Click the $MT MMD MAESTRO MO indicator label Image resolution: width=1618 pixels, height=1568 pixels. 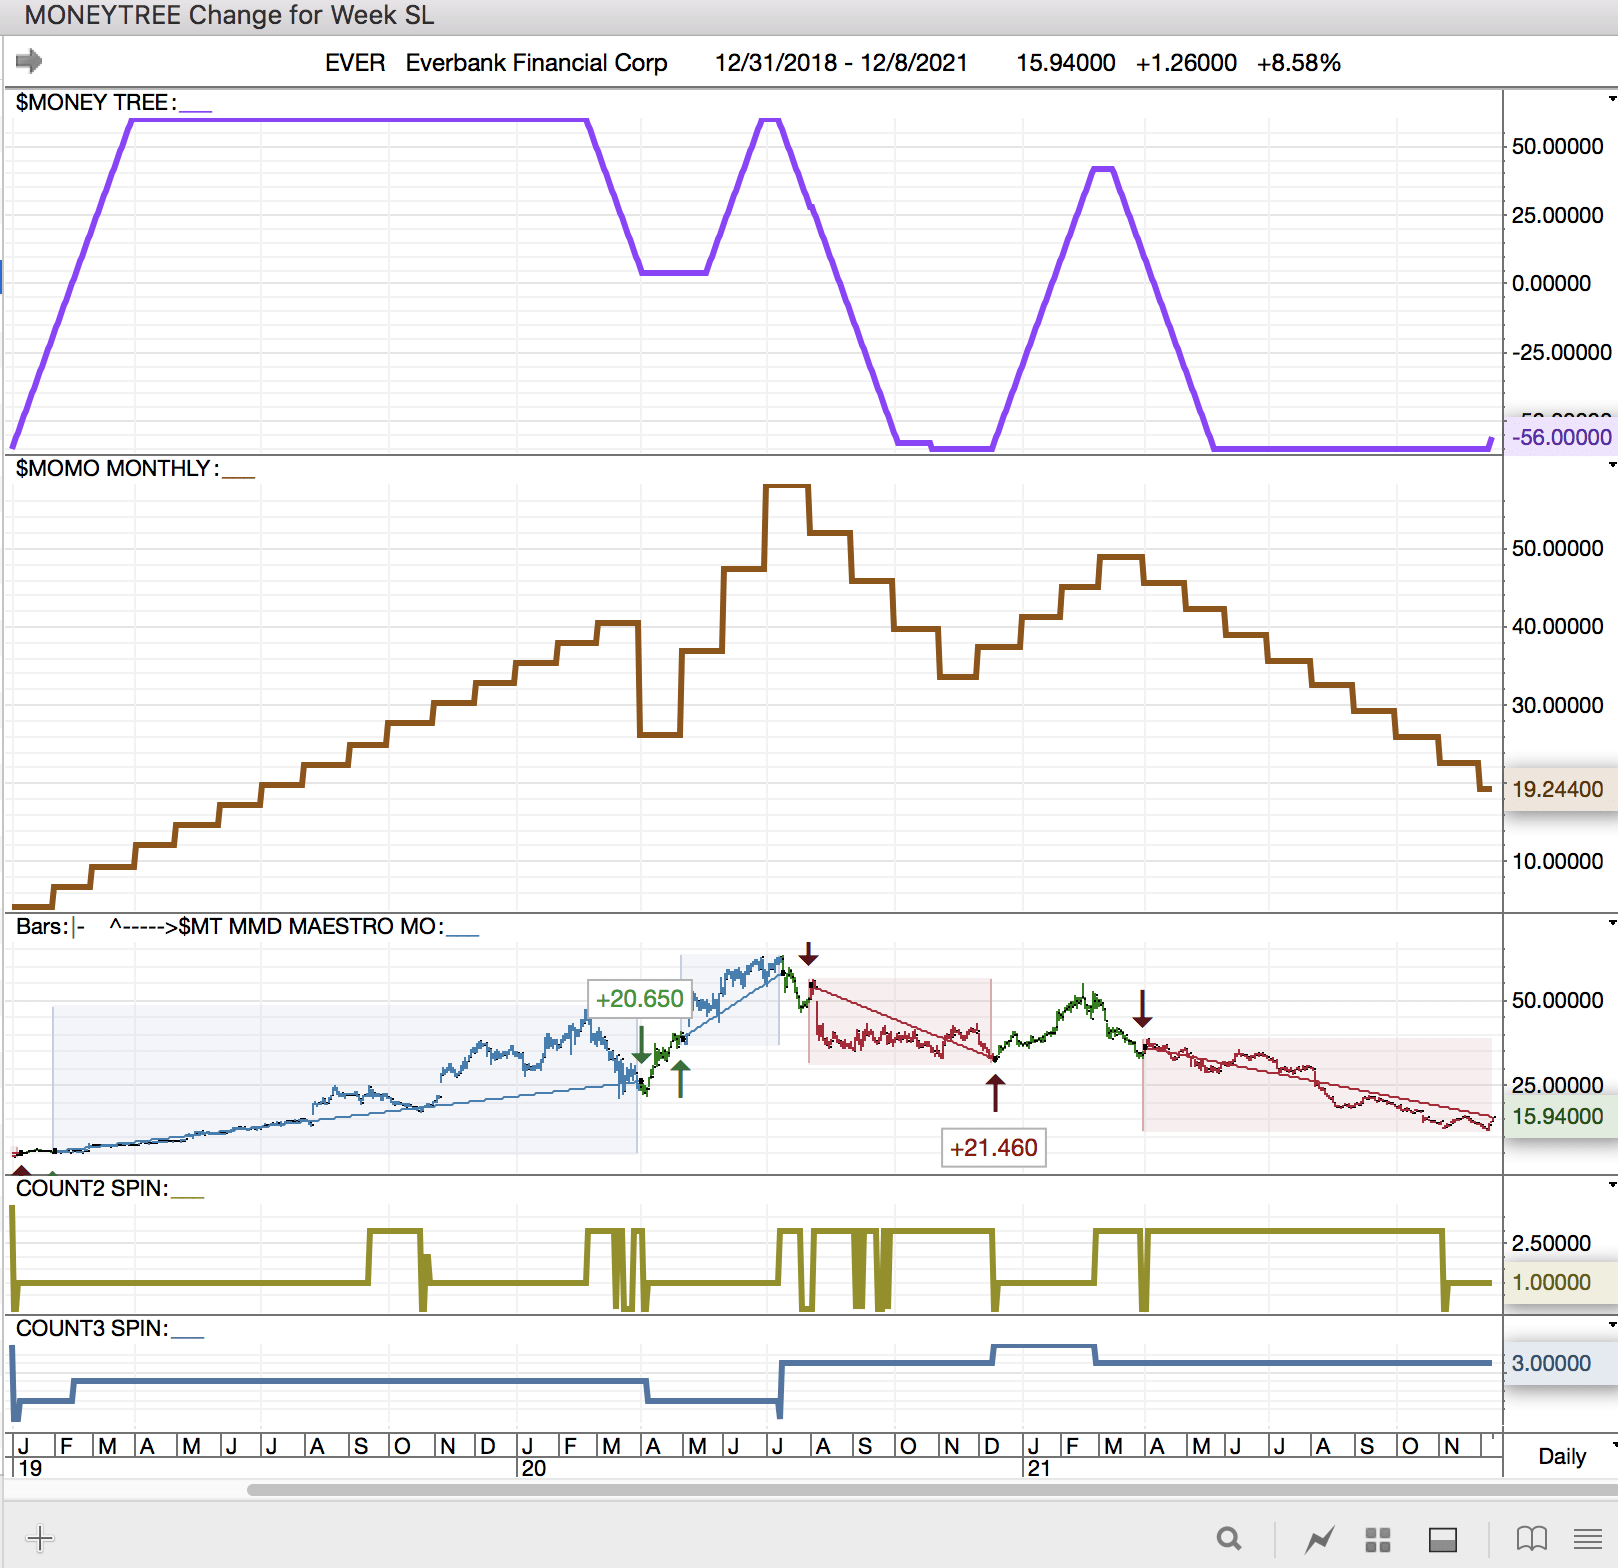(x=310, y=927)
